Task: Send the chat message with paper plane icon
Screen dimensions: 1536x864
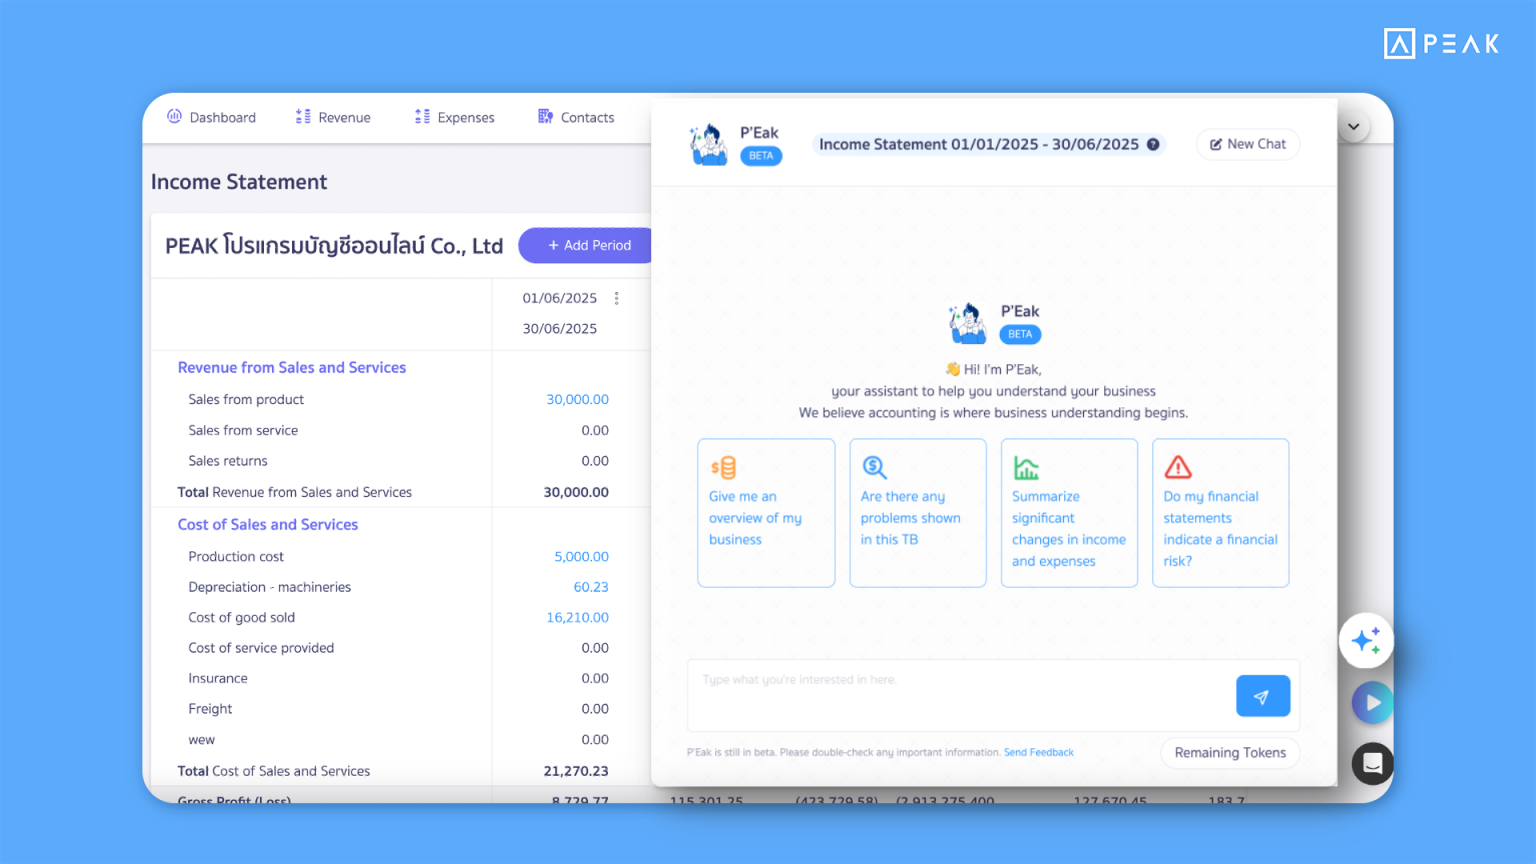Action: [1263, 696]
